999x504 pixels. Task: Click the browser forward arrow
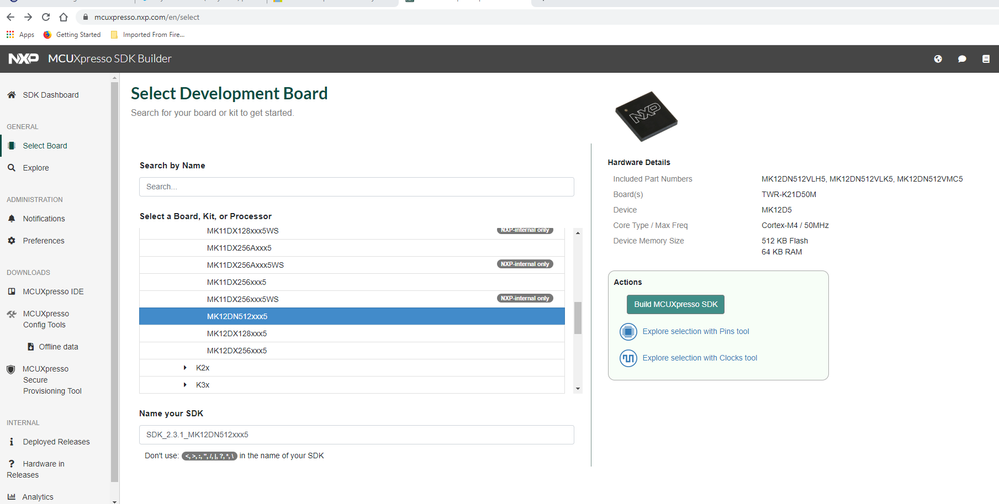point(27,17)
